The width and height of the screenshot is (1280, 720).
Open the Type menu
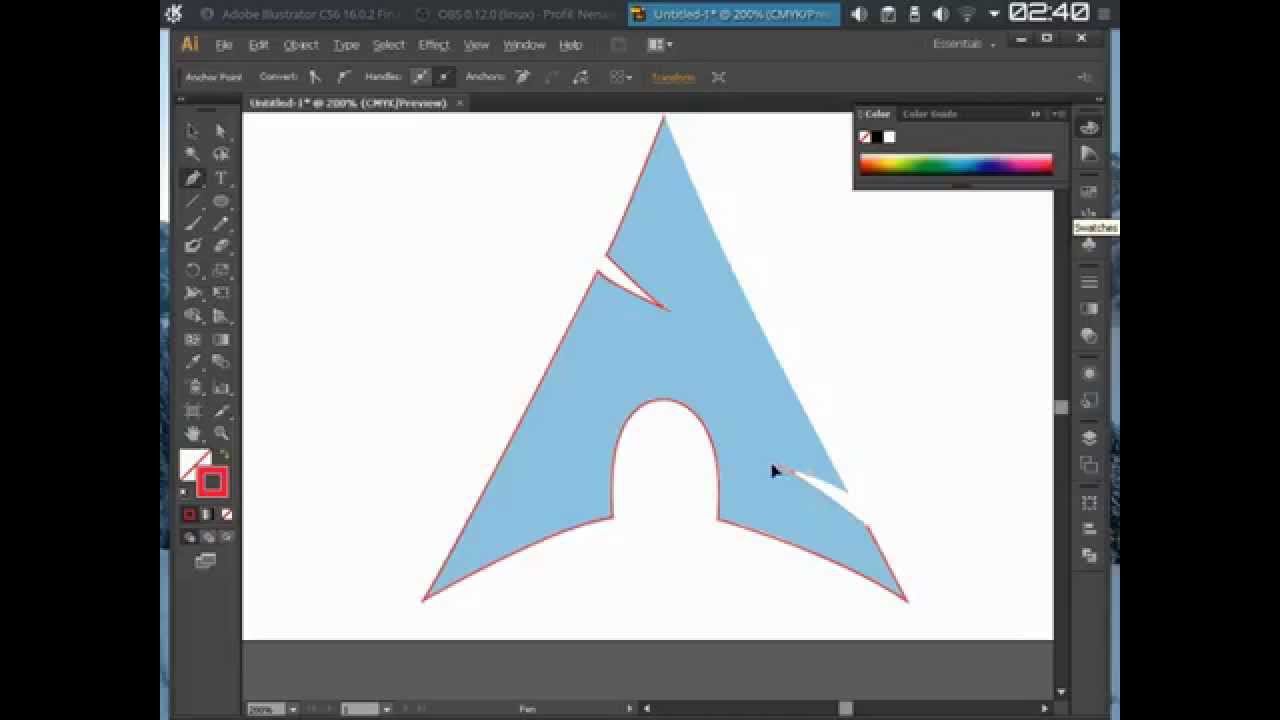pos(346,45)
